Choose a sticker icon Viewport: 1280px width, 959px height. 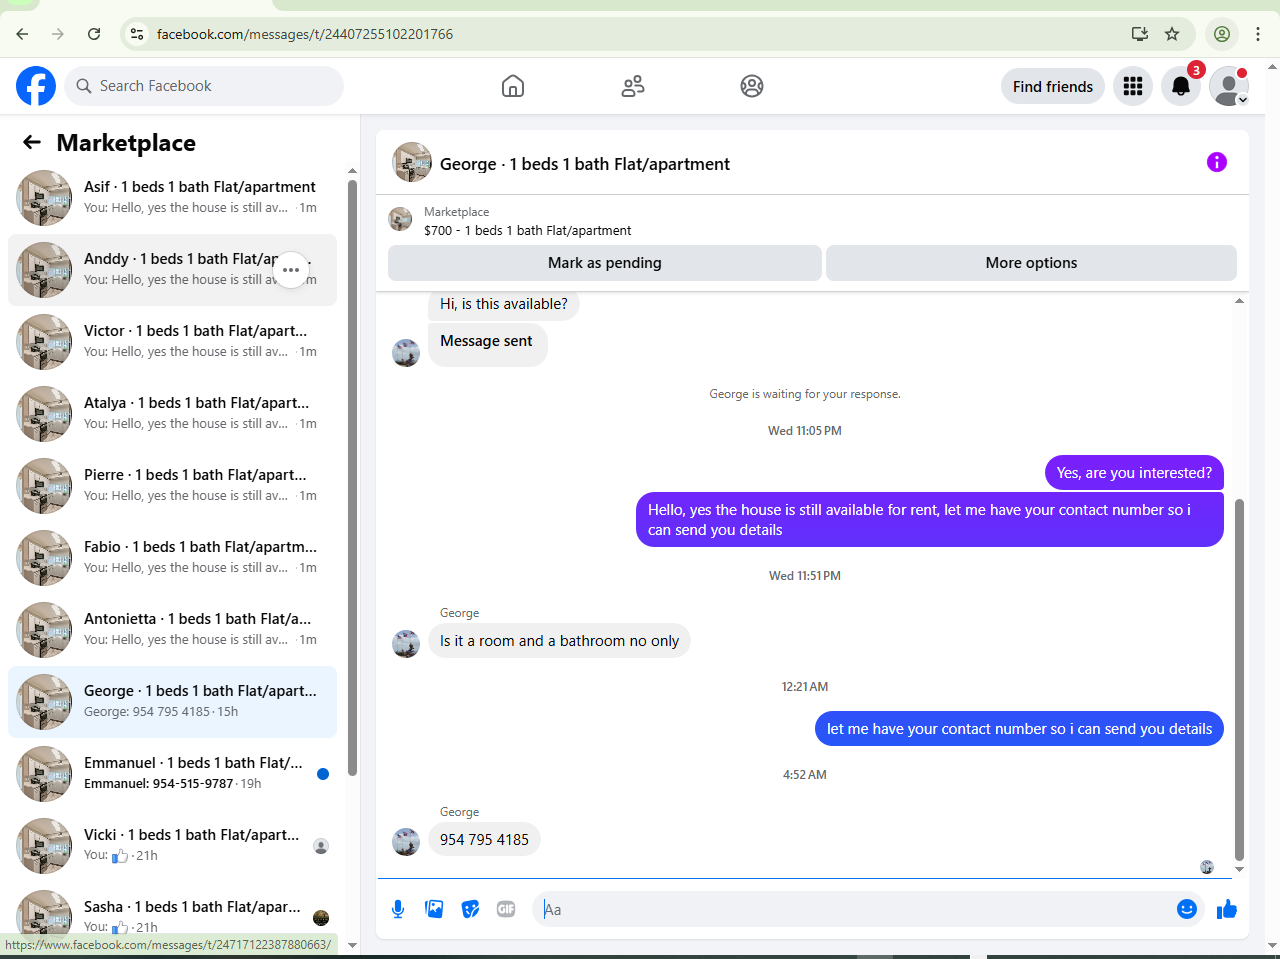pos(470,909)
